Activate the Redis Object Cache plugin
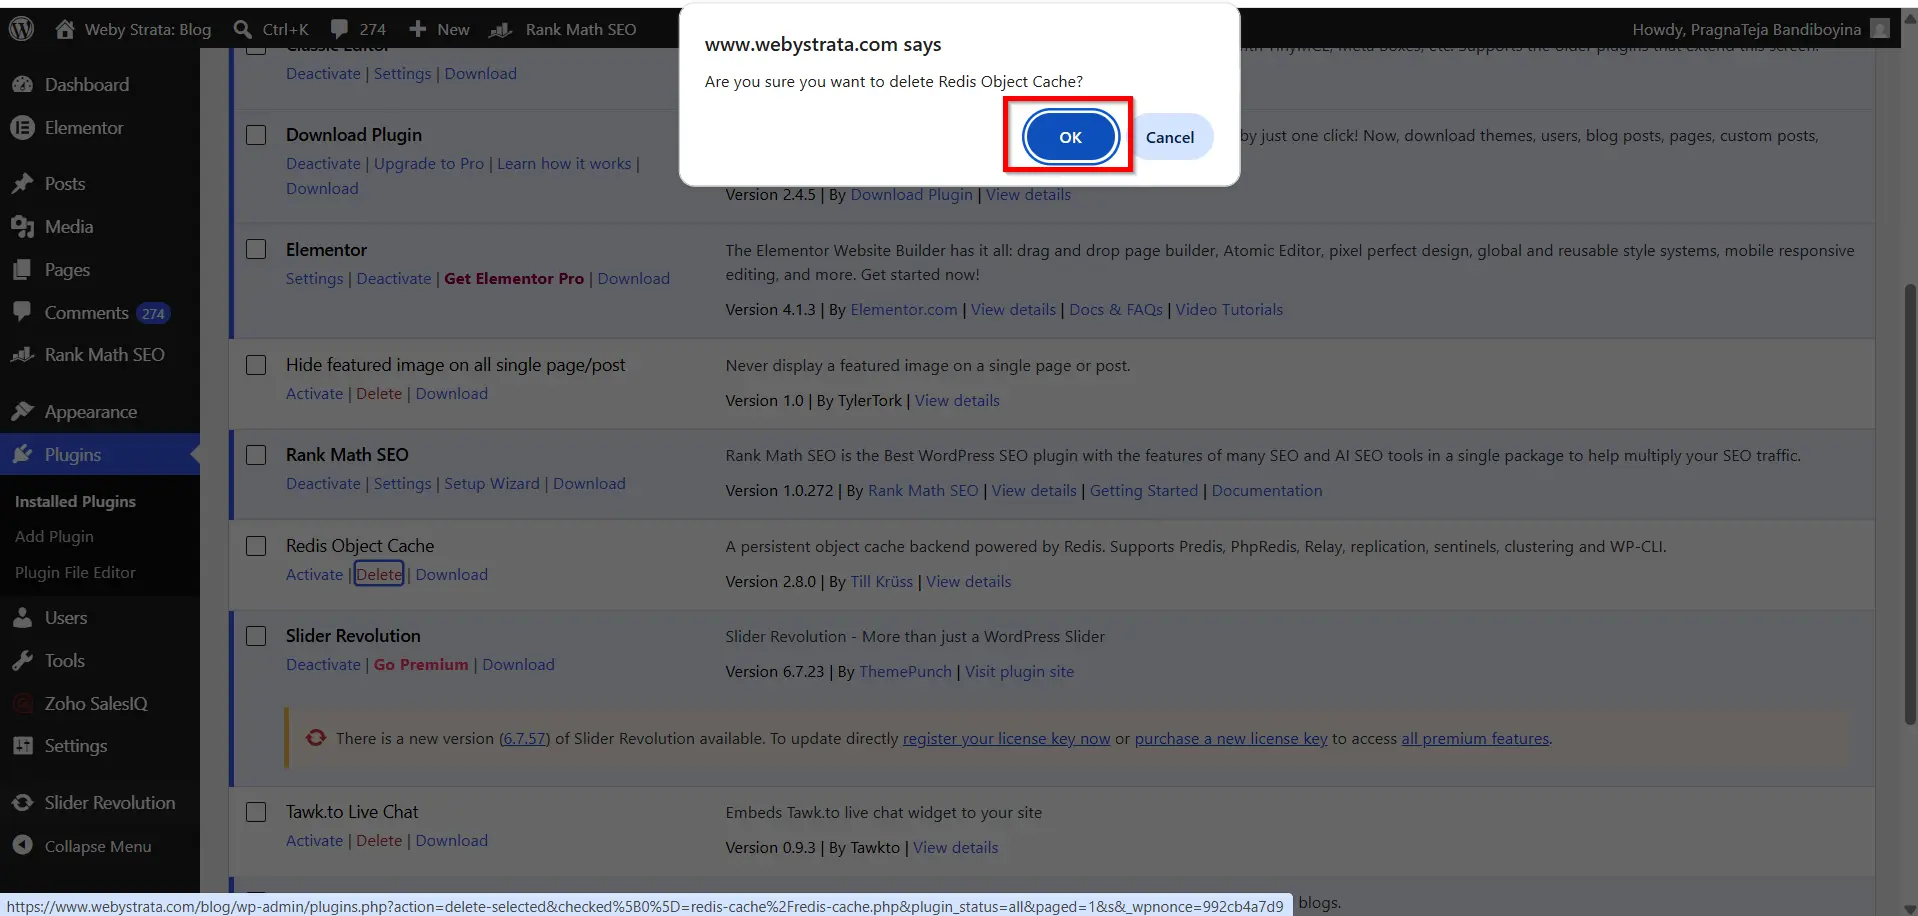The width and height of the screenshot is (1918, 916). point(314,574)
